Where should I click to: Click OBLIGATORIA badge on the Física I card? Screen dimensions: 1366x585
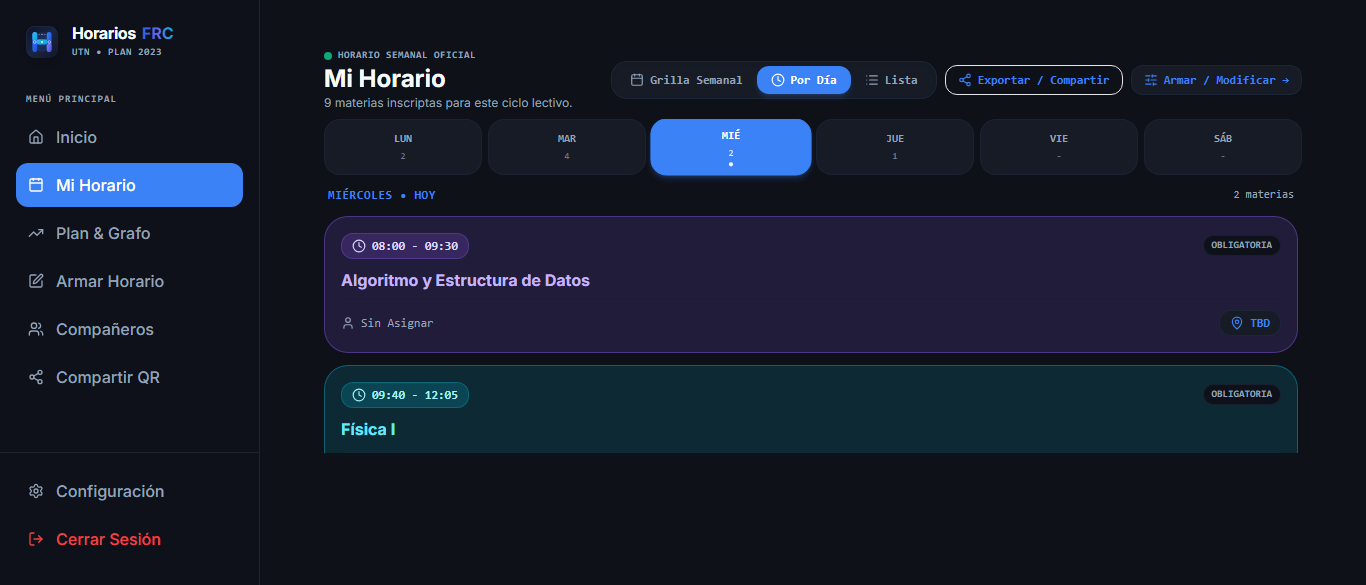click(1241, 394)
